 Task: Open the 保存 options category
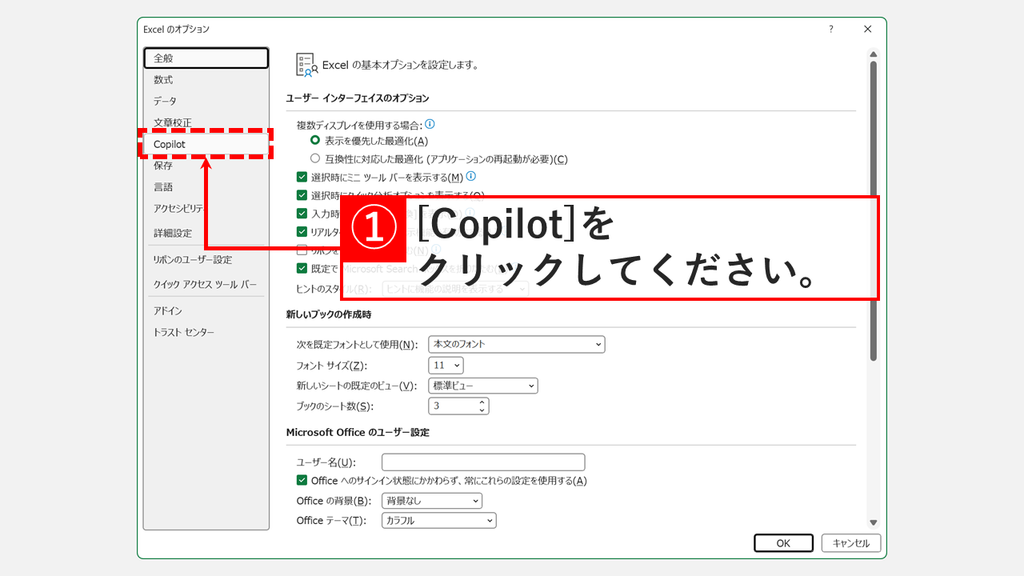tap(206, 166)
